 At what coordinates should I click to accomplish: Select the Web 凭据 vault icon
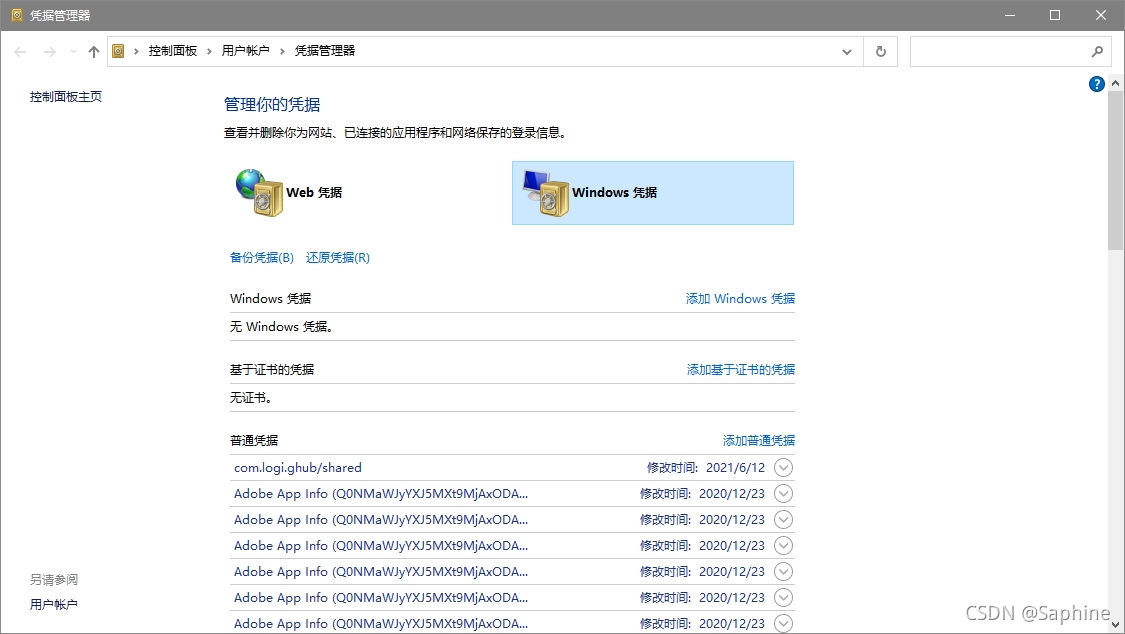click(x=259, y=192)
